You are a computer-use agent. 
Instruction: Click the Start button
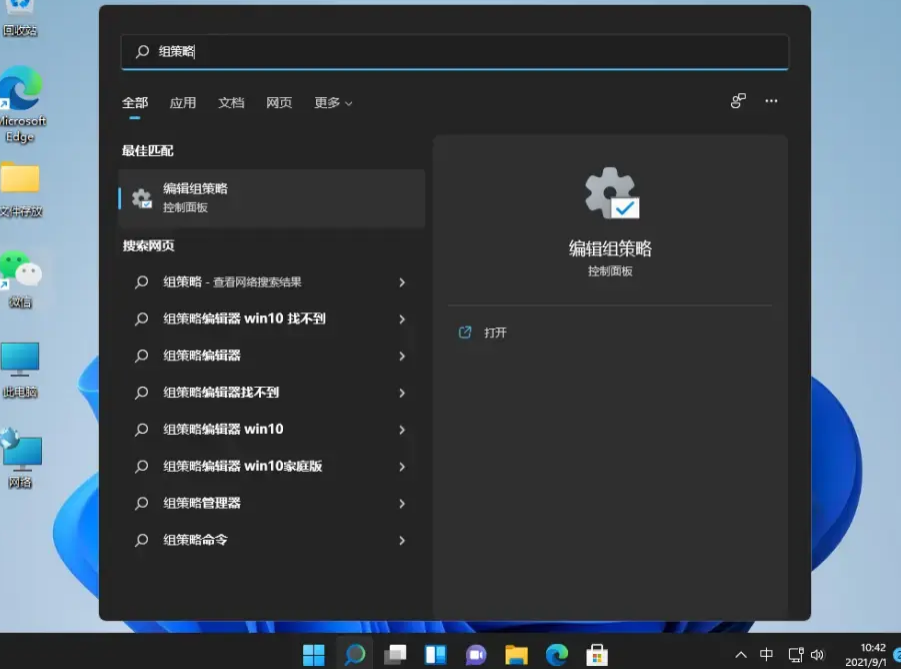pyautogui.click(x=313, y=654)
